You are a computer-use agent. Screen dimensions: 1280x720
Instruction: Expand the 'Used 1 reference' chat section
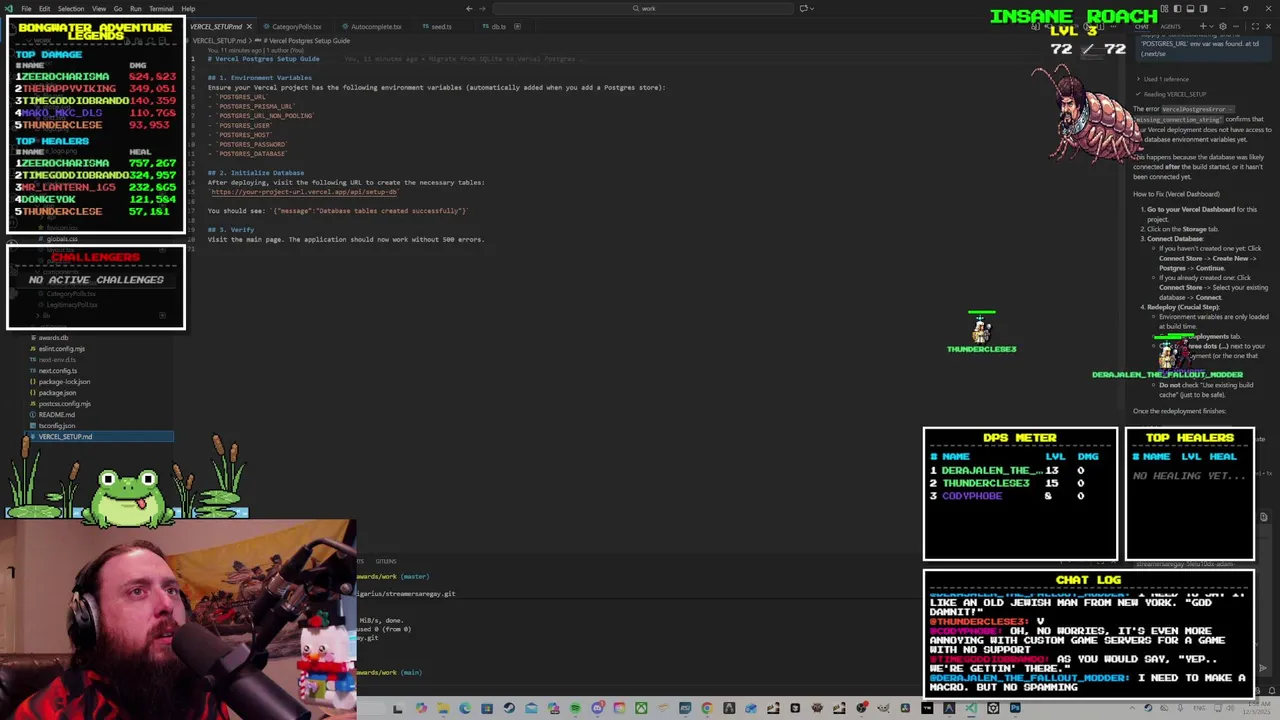point(1165,79)
